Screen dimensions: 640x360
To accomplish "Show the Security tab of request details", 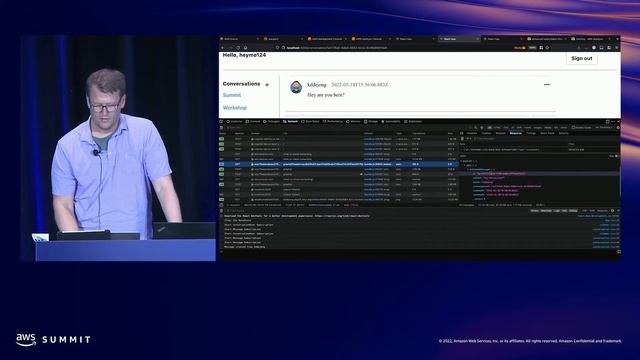I will click(x=564, y=133).
